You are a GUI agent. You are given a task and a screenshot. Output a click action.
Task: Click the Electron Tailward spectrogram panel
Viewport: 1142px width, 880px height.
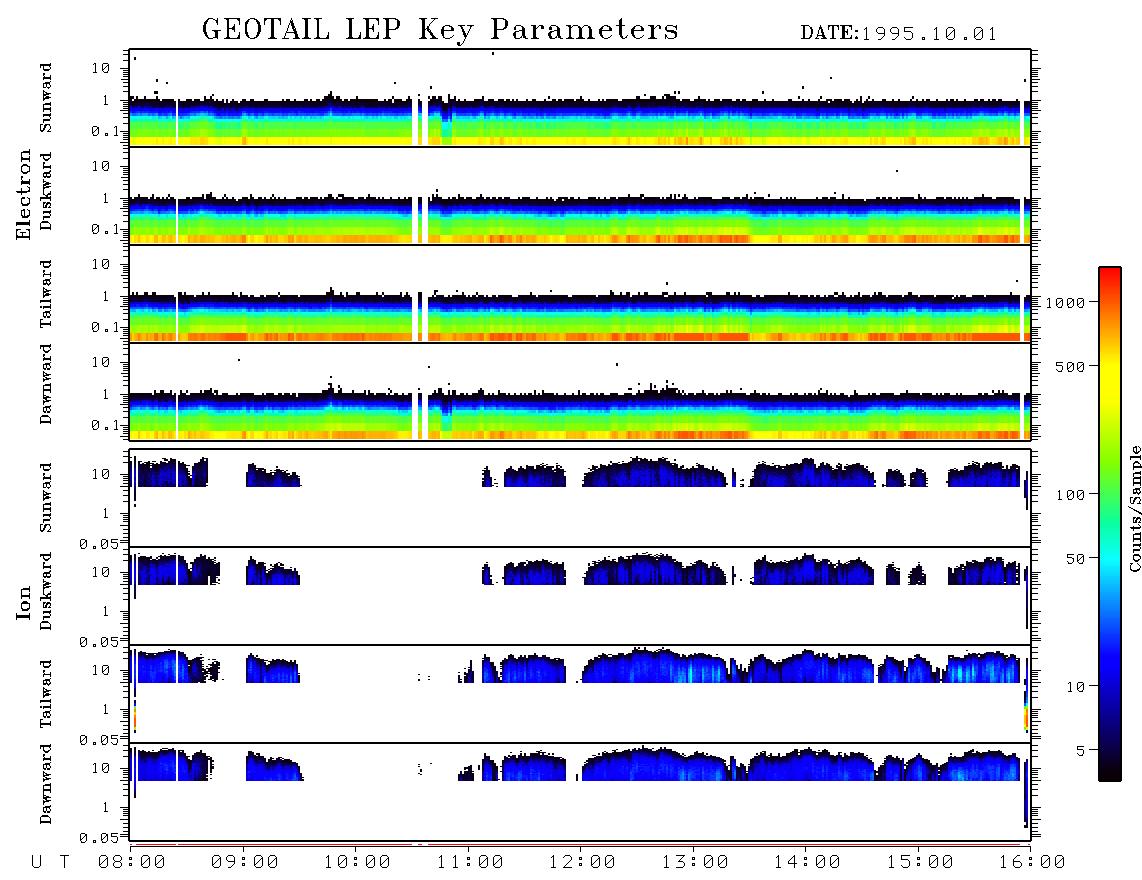coord(580,294)
